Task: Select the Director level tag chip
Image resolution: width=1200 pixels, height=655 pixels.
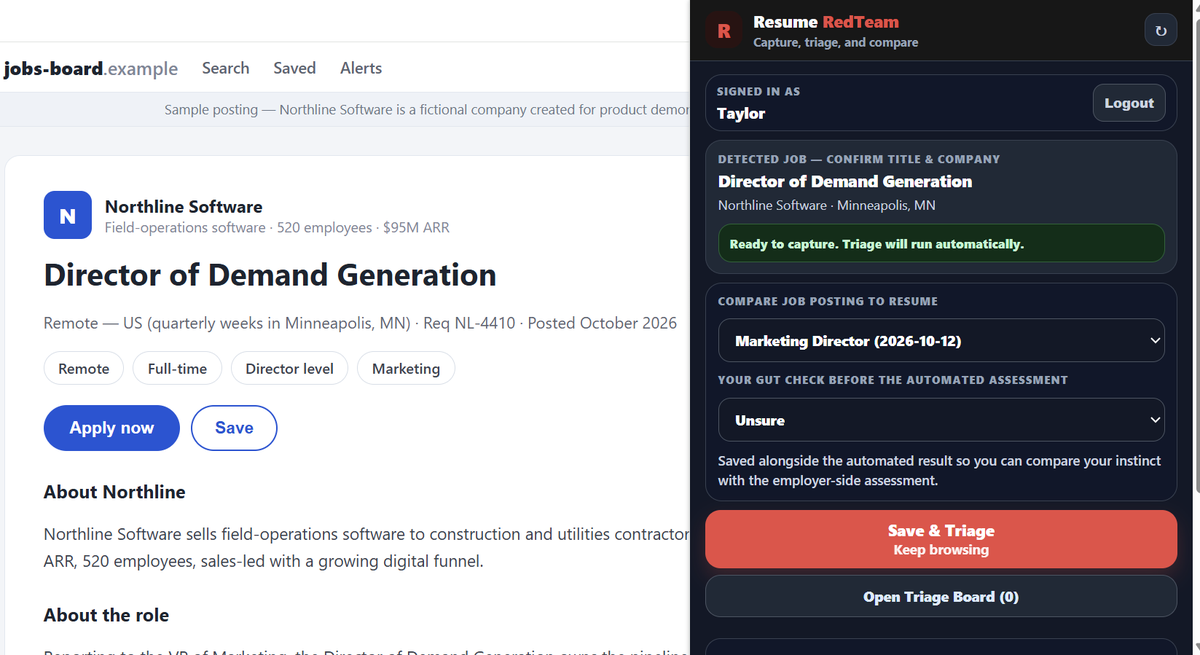Action: click(x=289, y=369)
